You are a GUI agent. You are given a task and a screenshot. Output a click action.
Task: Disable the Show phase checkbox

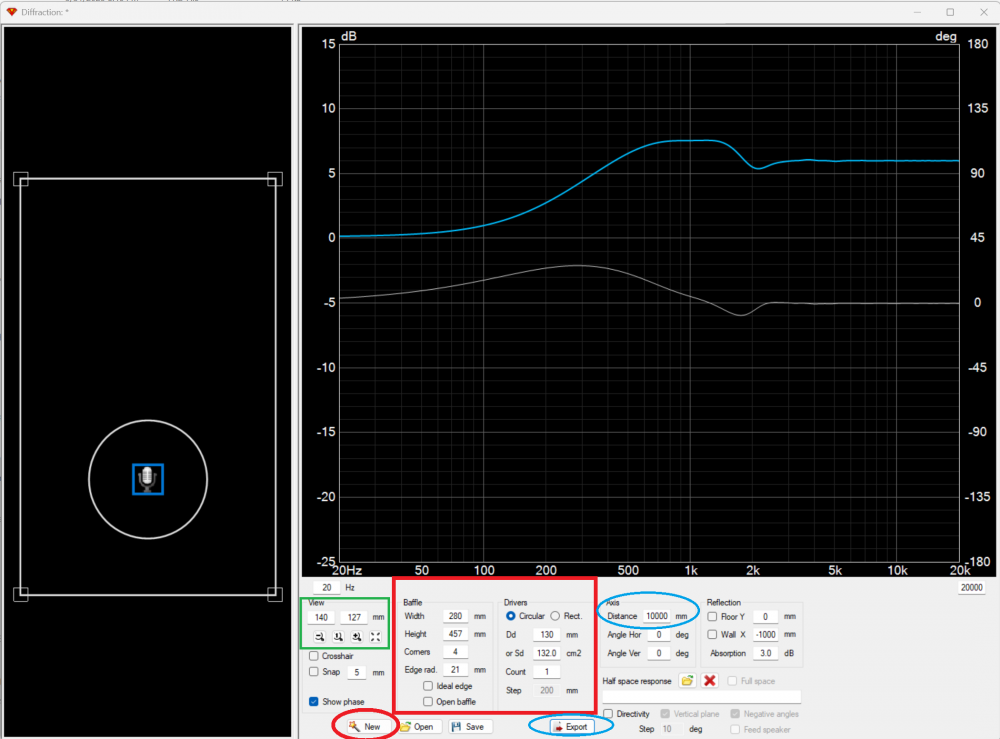tap(315, 702)
